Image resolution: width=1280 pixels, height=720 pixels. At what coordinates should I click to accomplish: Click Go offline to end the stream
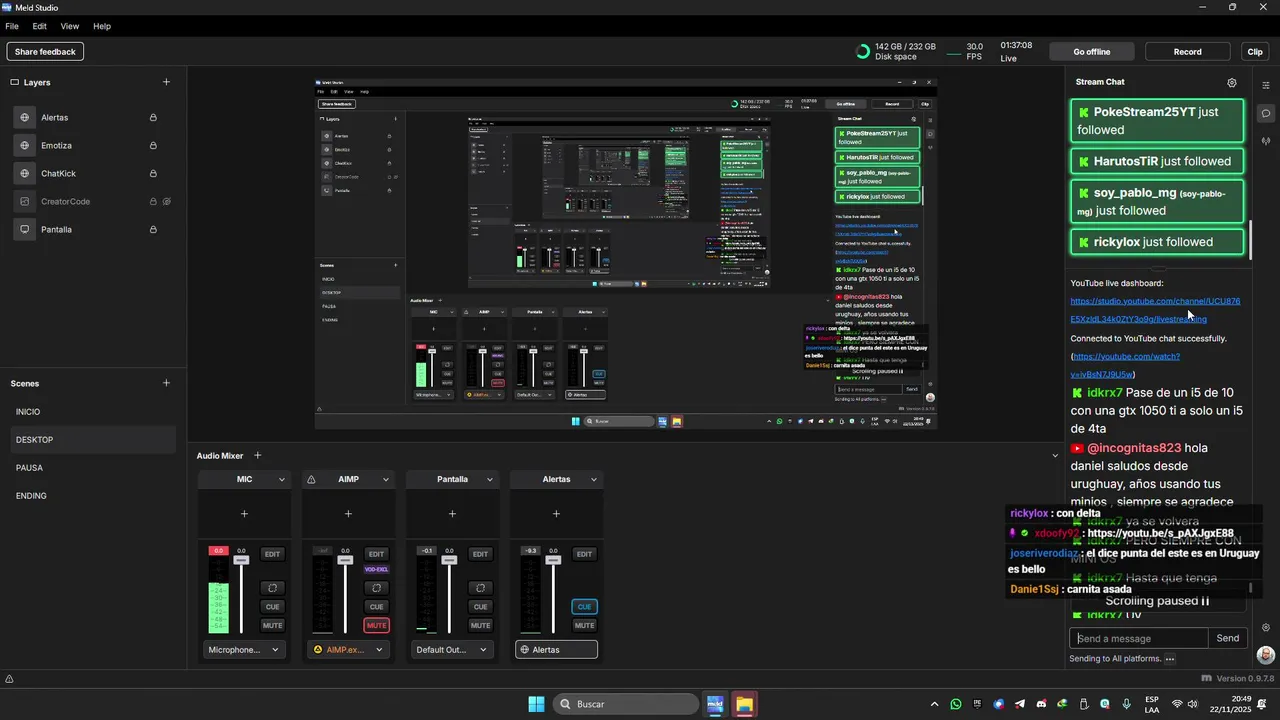[1092, 51]
